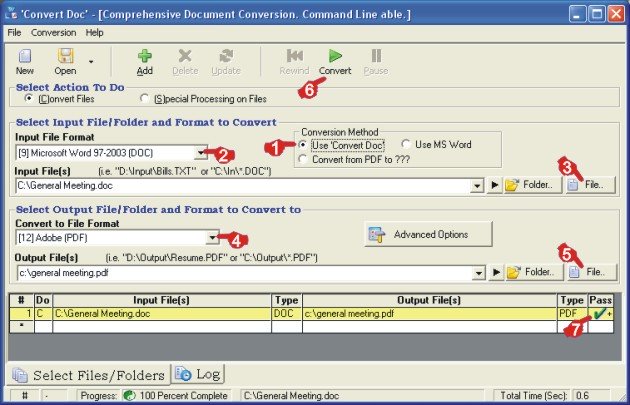Minimize the Convert Doc window
Viewport: 630px width, 405px height.
(x=577, y=14)
